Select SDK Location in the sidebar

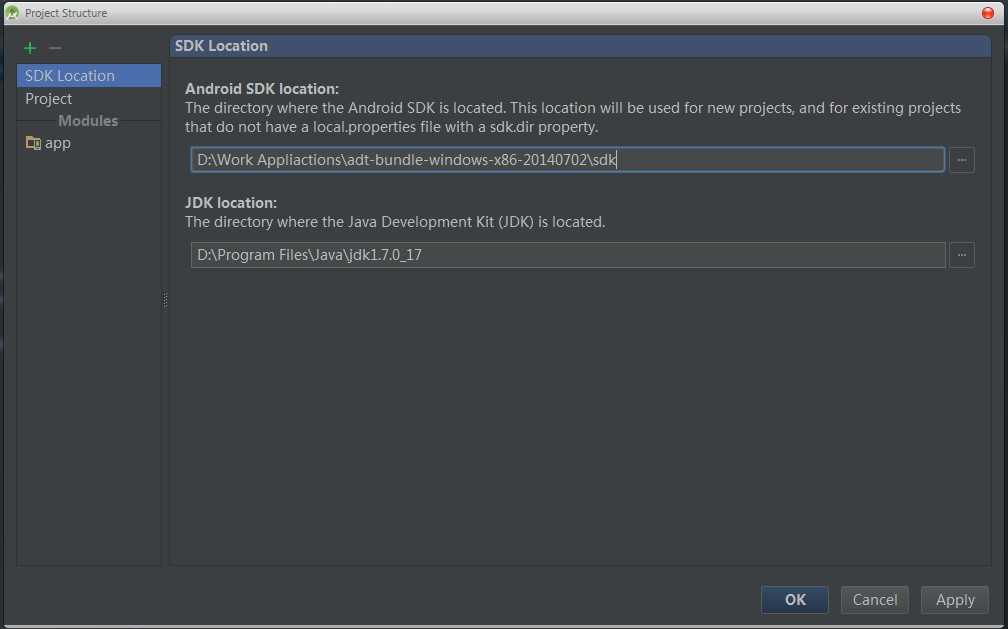[70, 76]
